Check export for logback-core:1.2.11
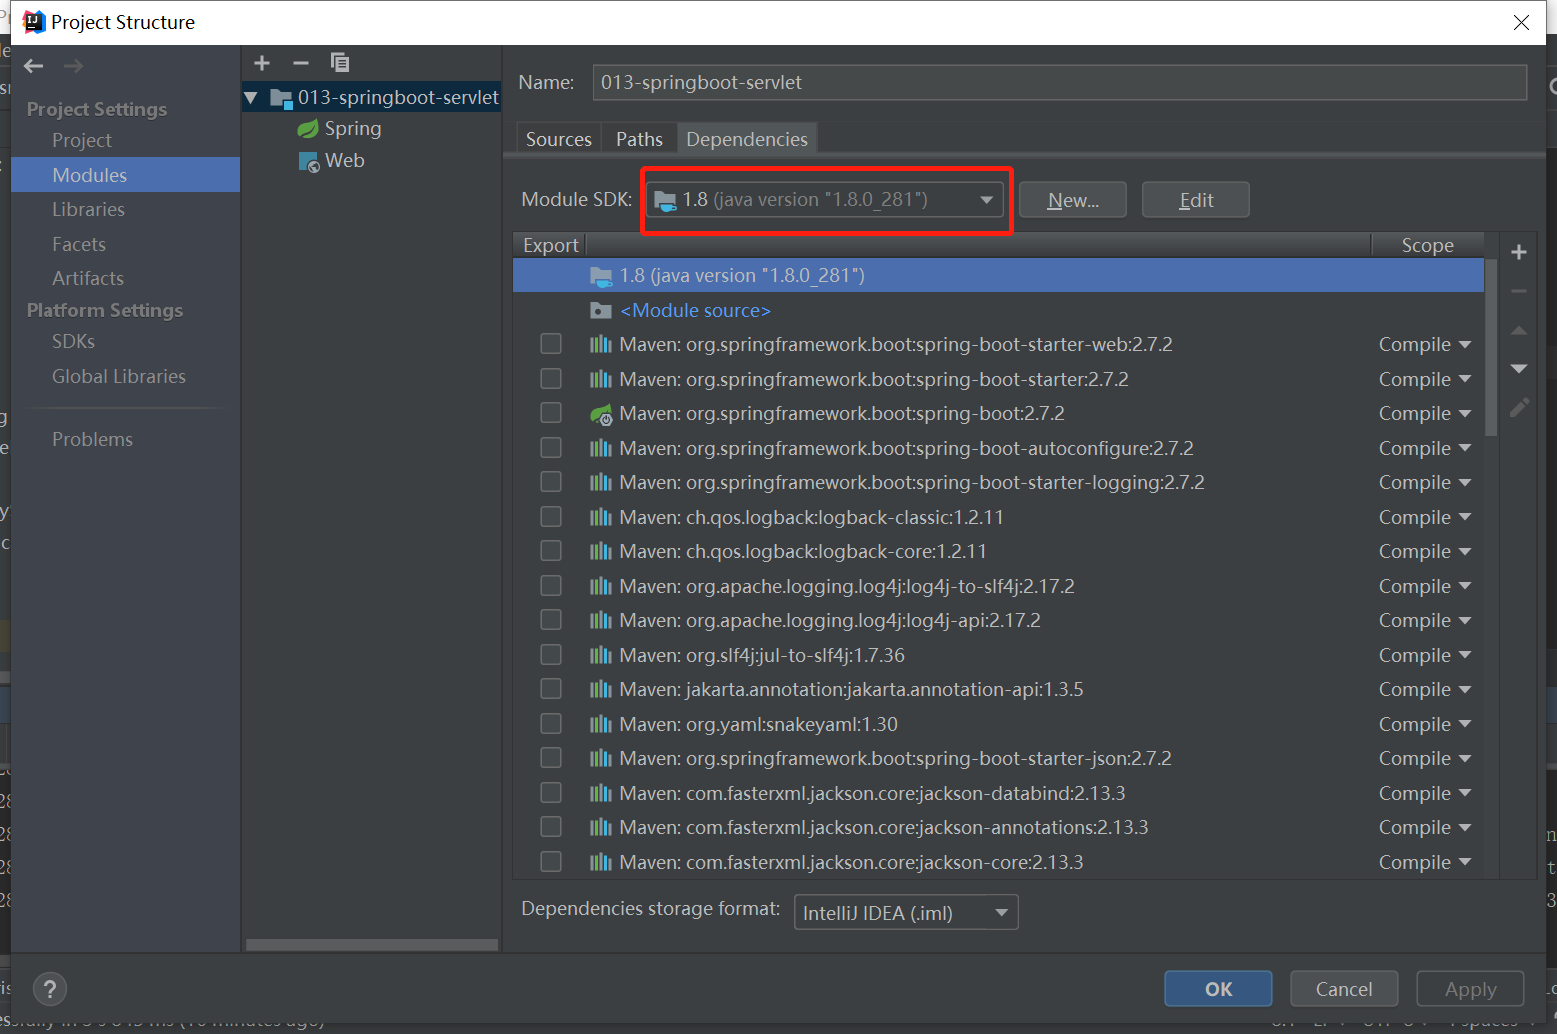1557x1034 pixels. [x=551, y=551]
